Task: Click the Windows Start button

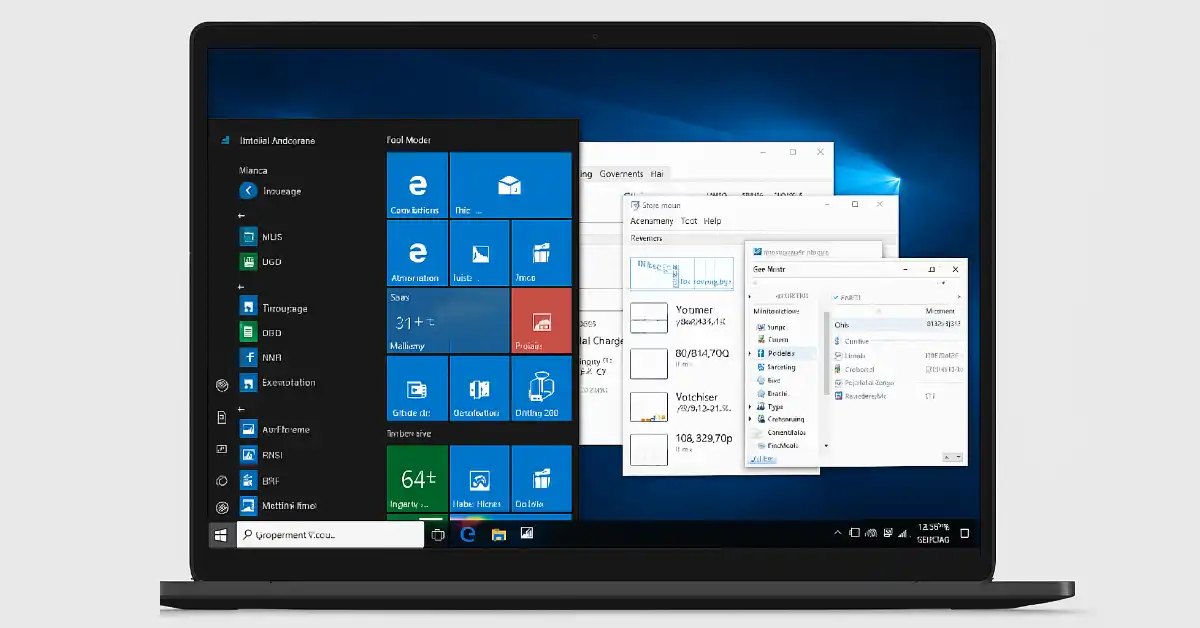Action: [220, 535]
